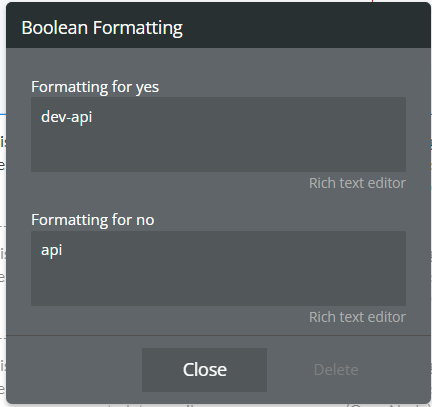Click the footer area right of the Delete button
This screenshot has width=432, height=407.
click(395, 370)
